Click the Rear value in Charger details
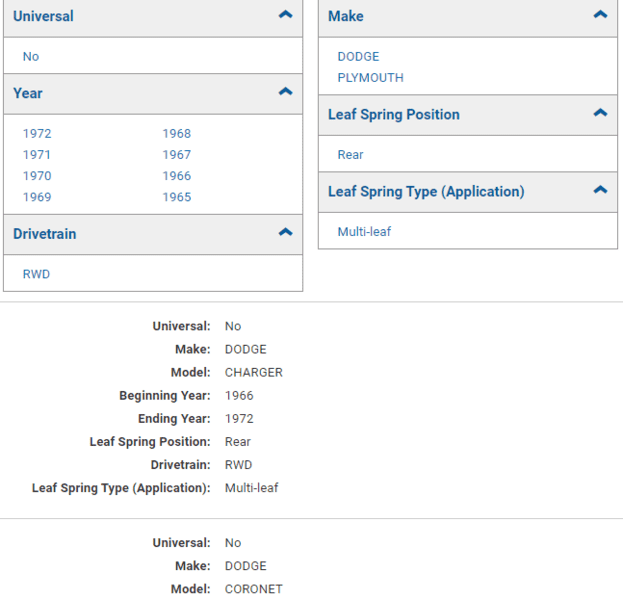The image size is (623, 600). 238,441
